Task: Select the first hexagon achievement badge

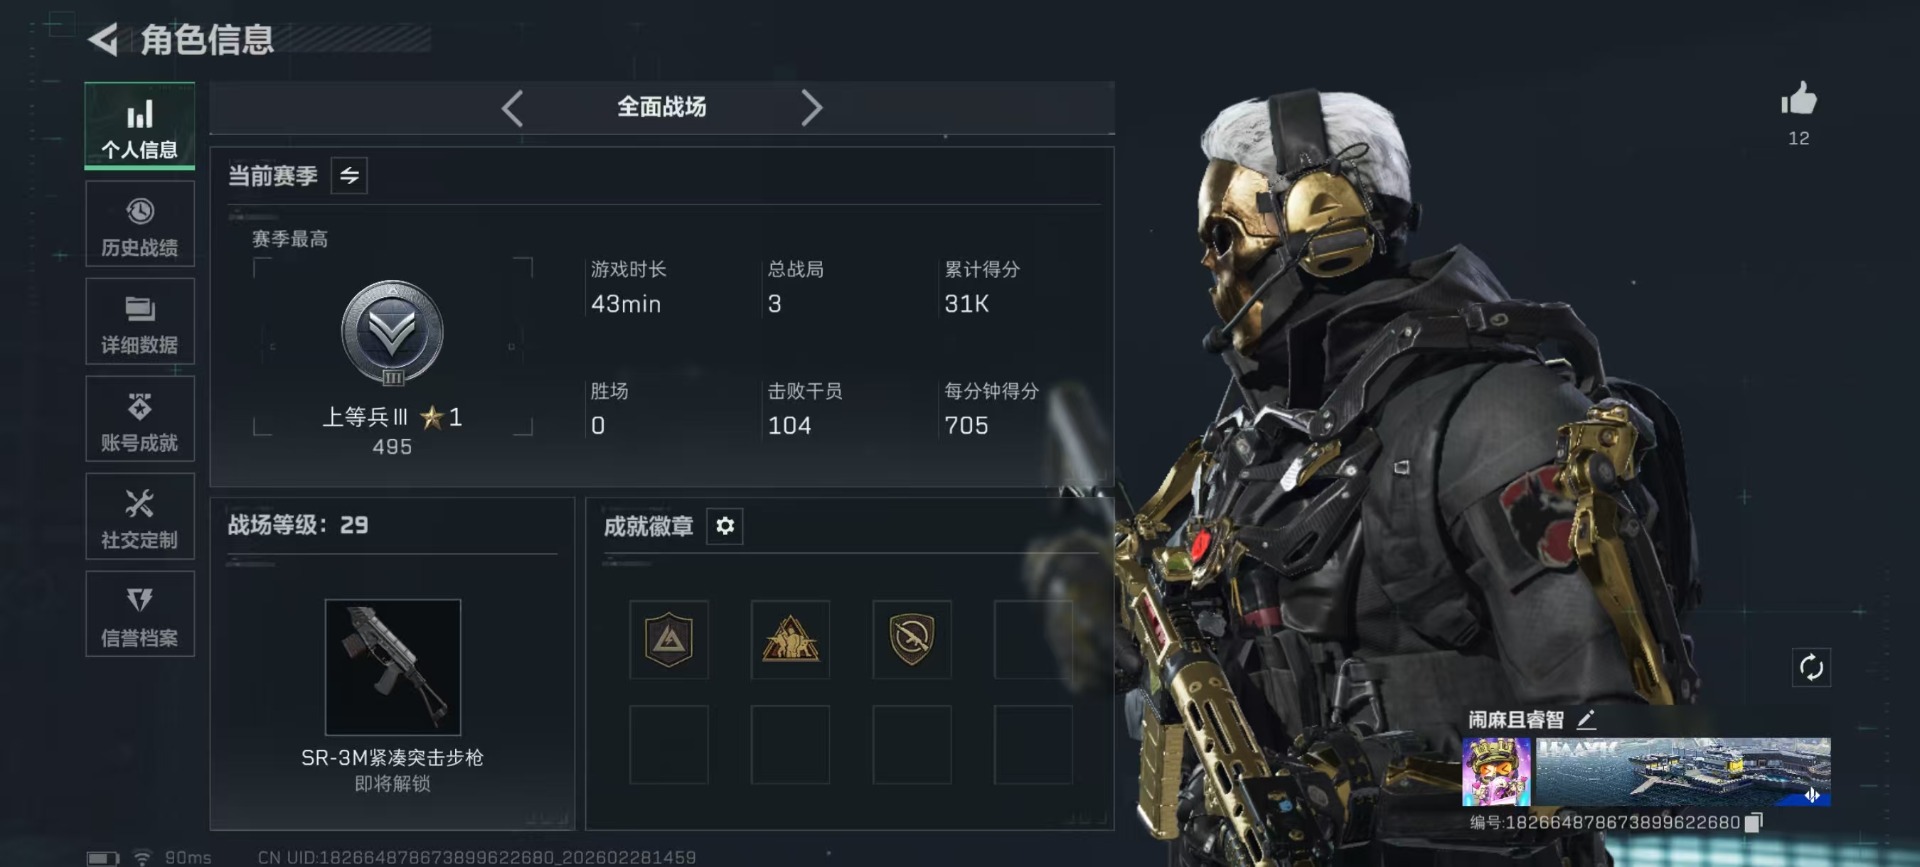Action: point(669,640)
